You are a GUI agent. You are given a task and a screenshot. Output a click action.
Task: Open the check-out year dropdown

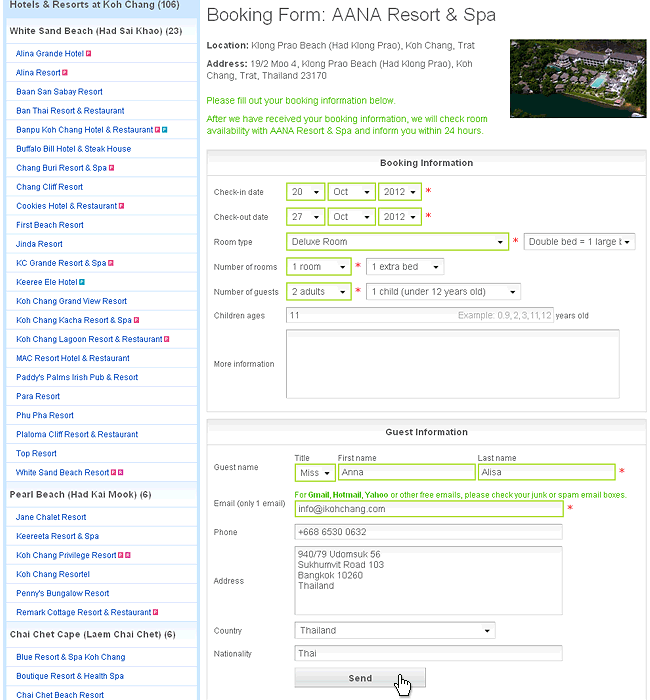[400, 217]
